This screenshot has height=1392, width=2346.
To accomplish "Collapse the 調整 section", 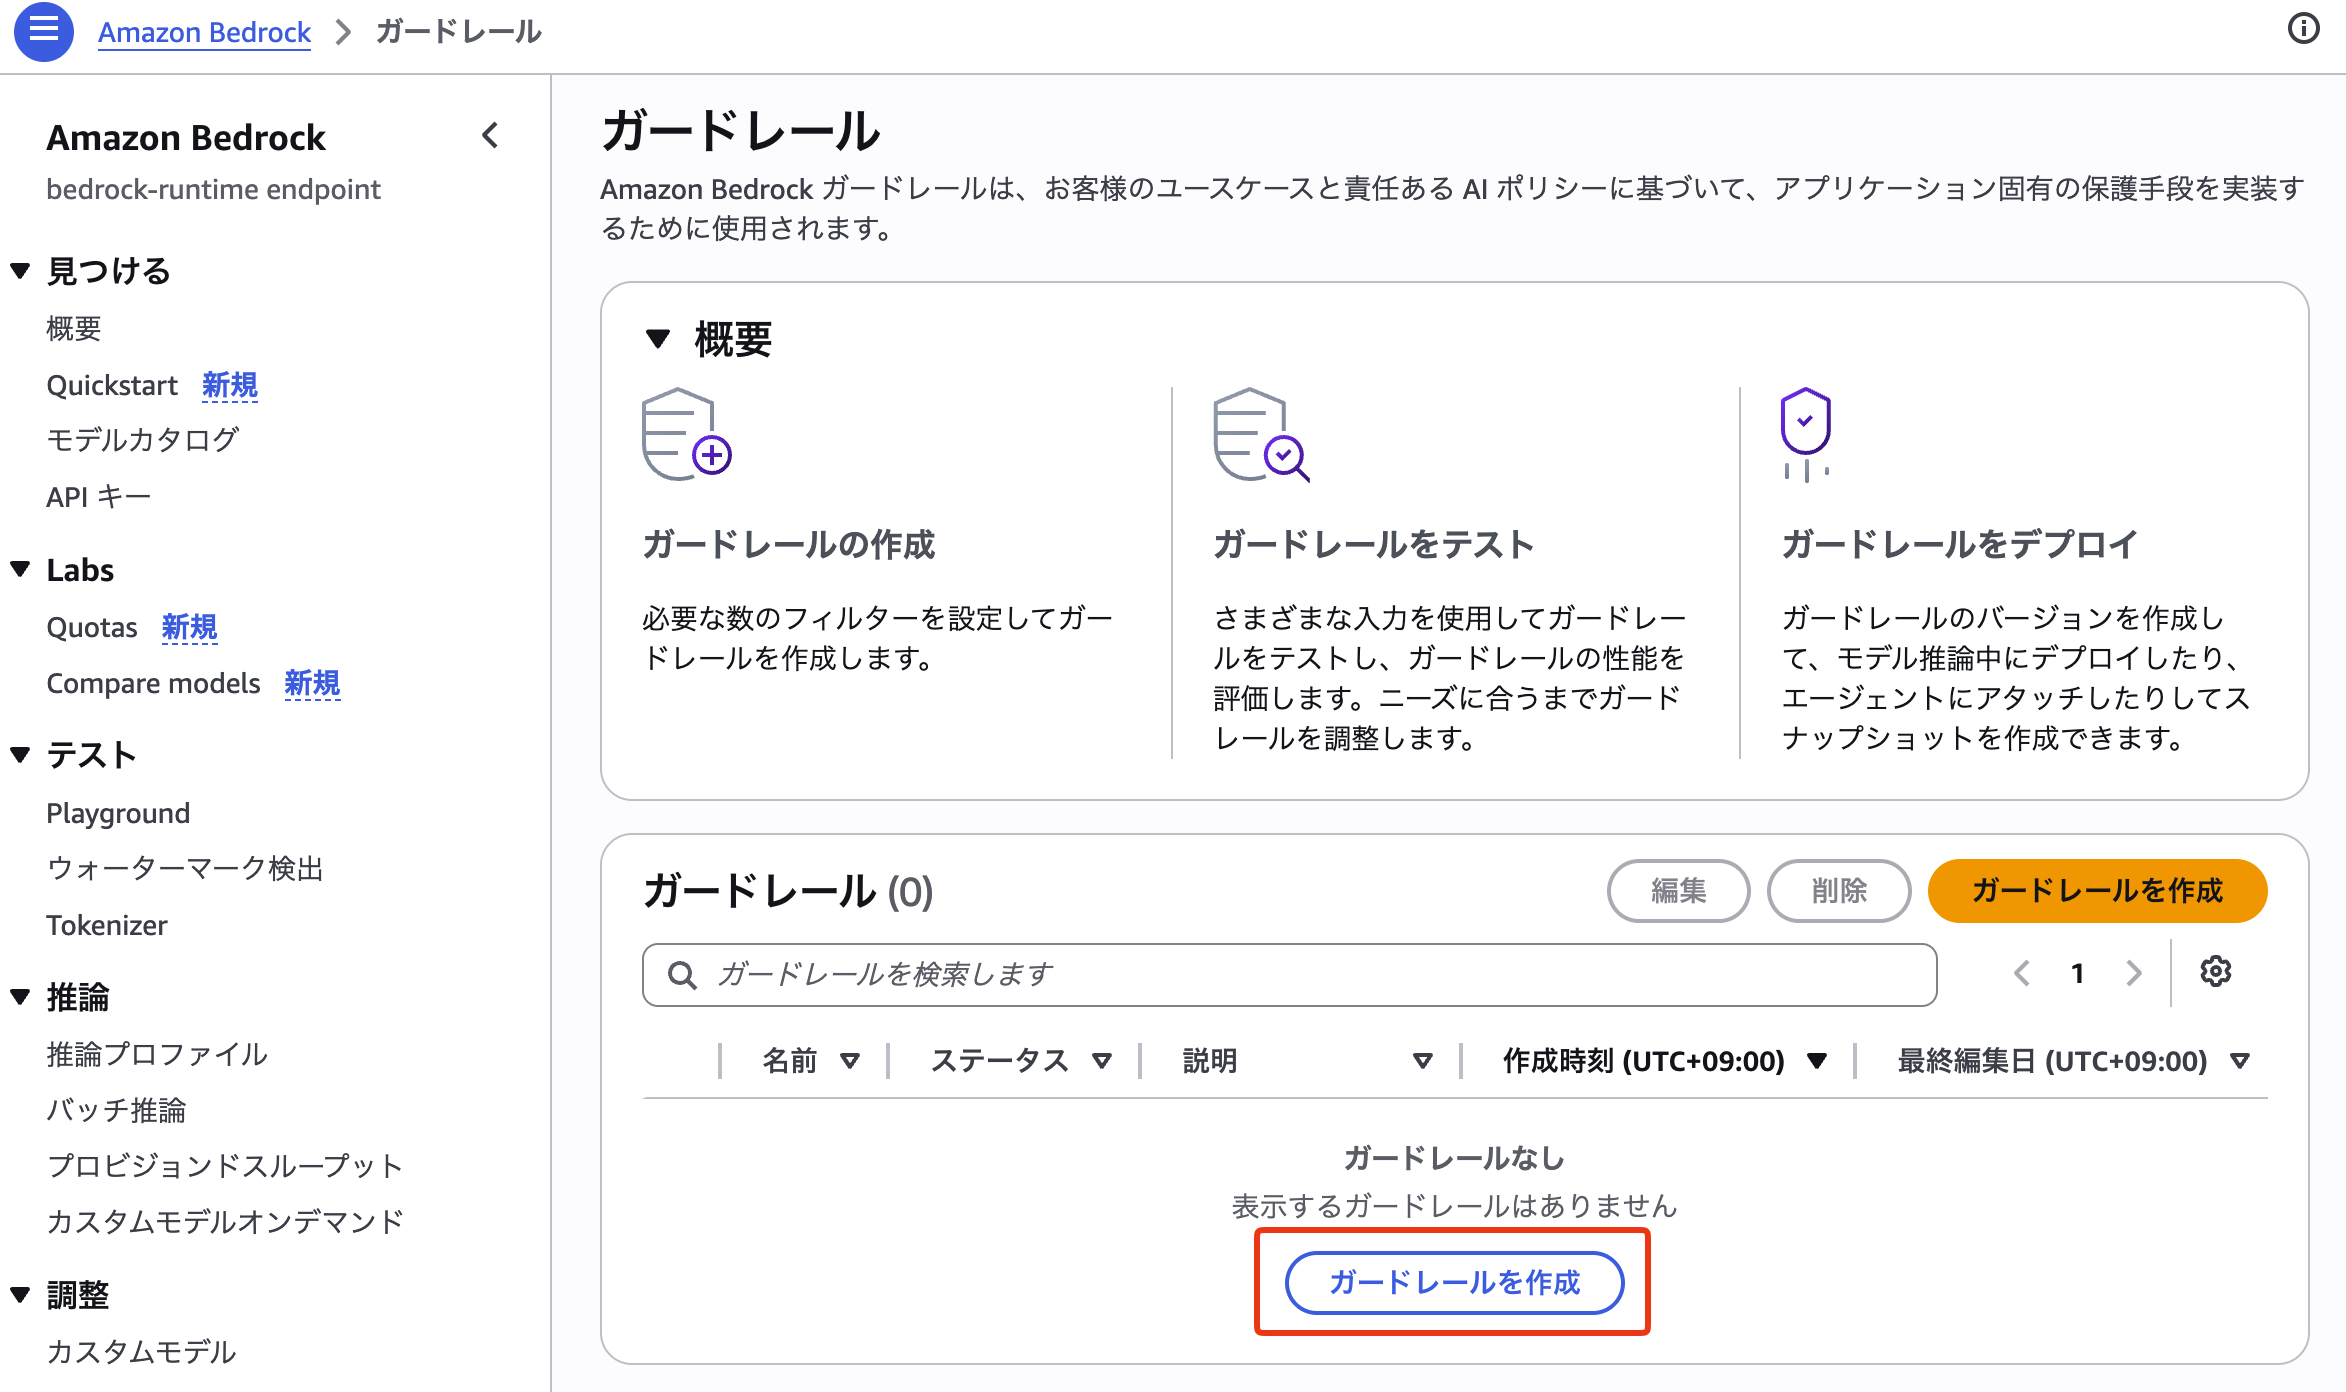I will (20, 1295).
